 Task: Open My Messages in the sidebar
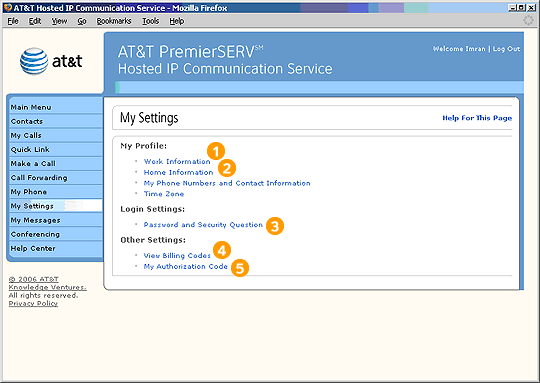click(56, 220)
